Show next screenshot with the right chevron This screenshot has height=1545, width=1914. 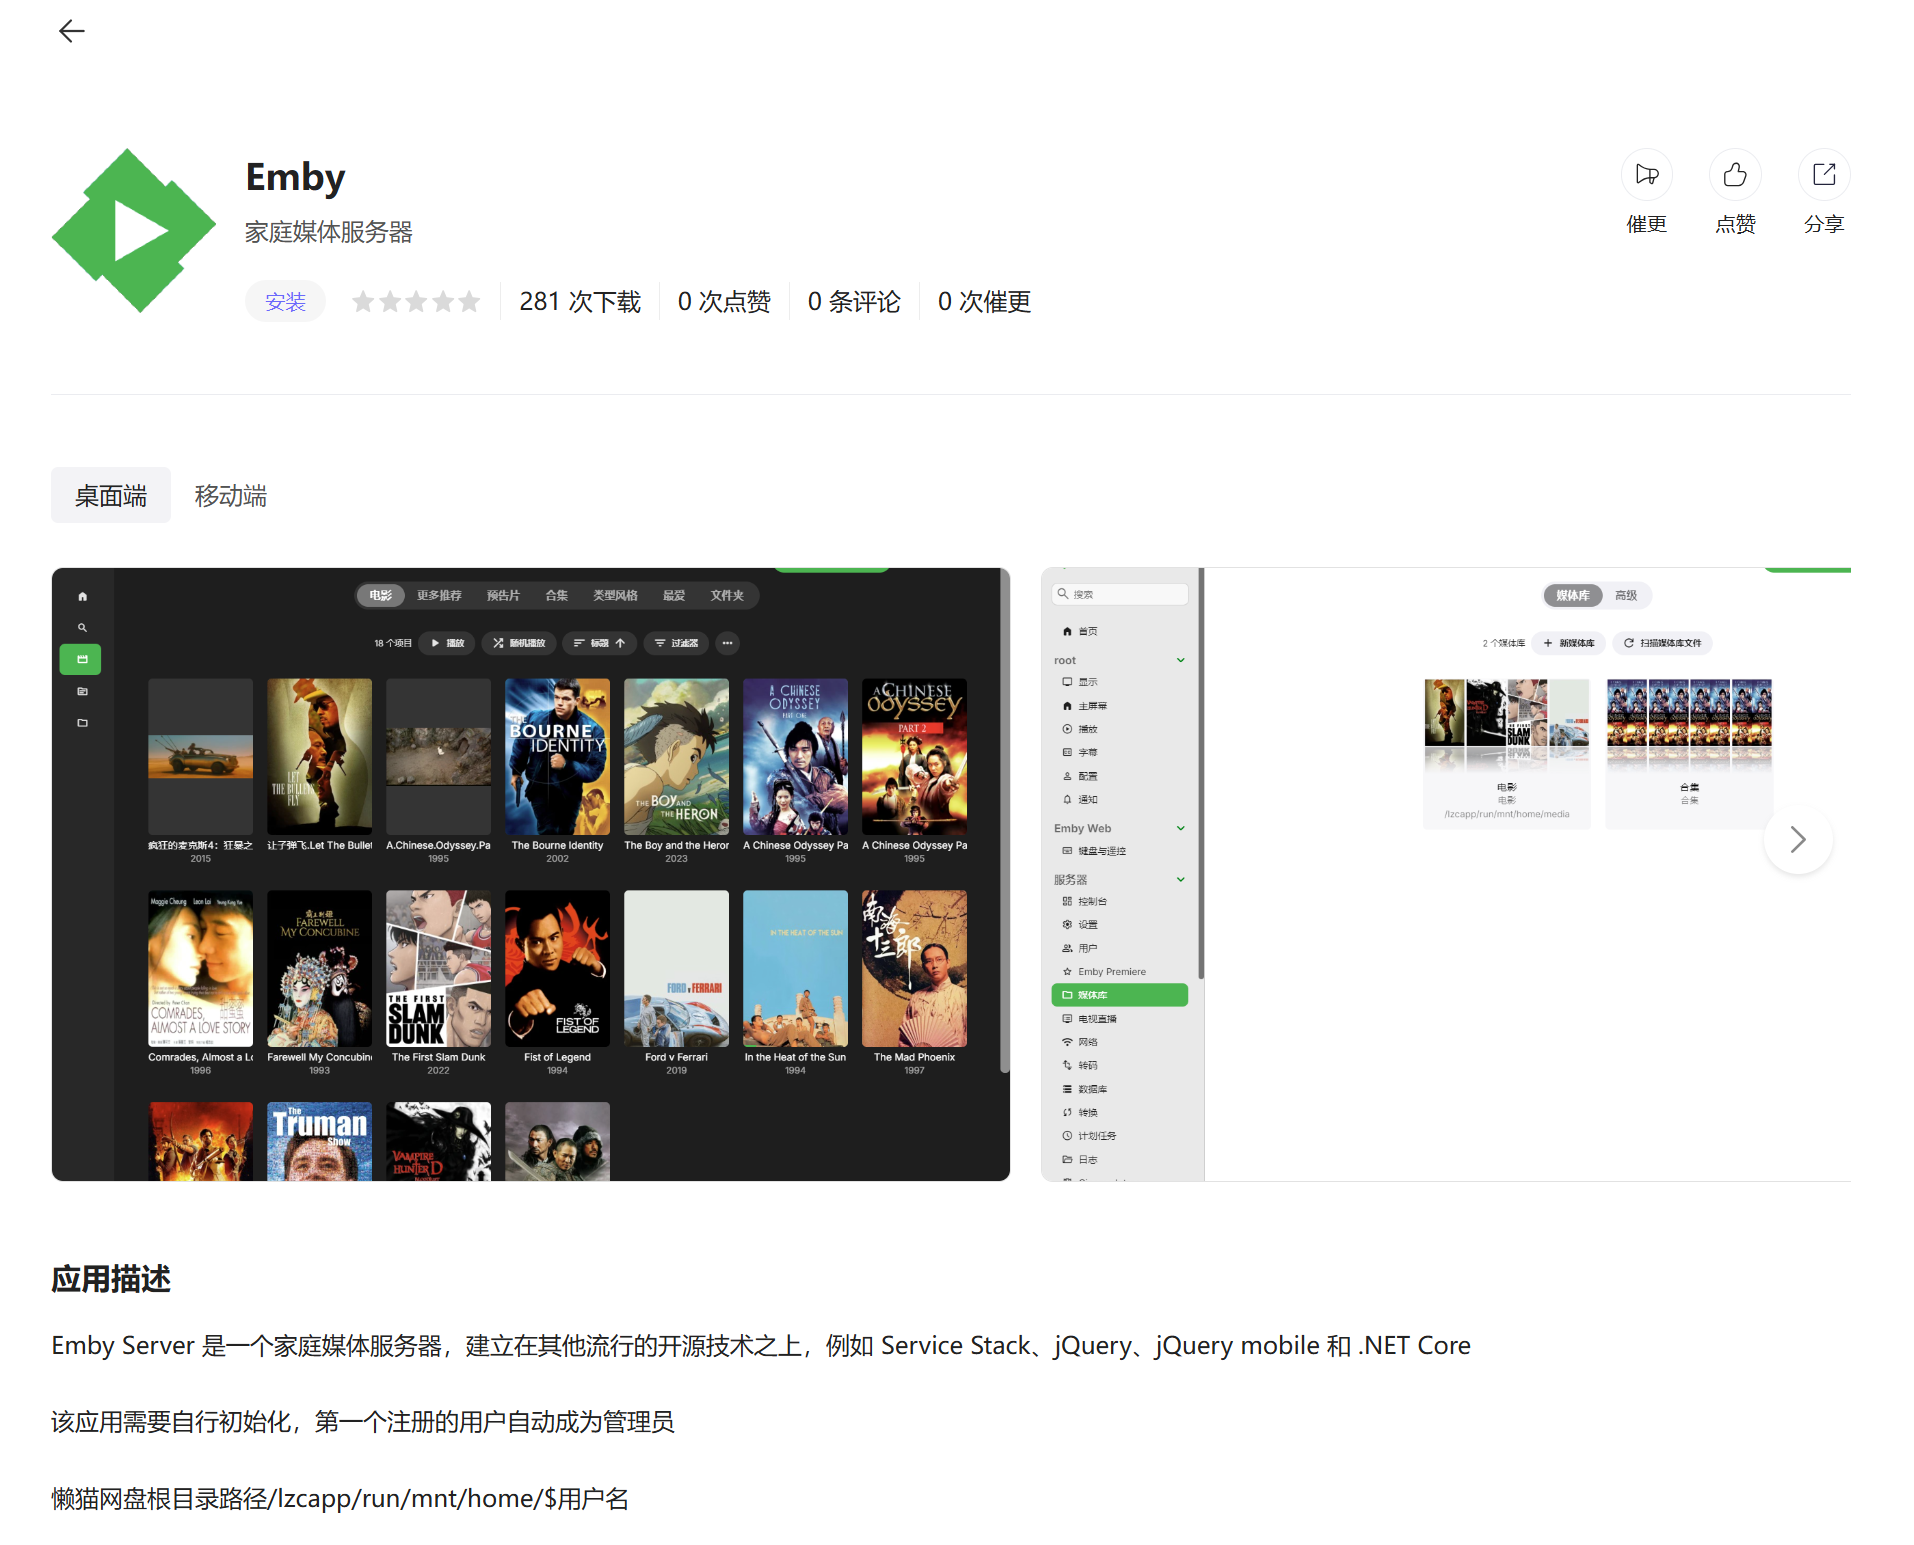pos(1798,840)
